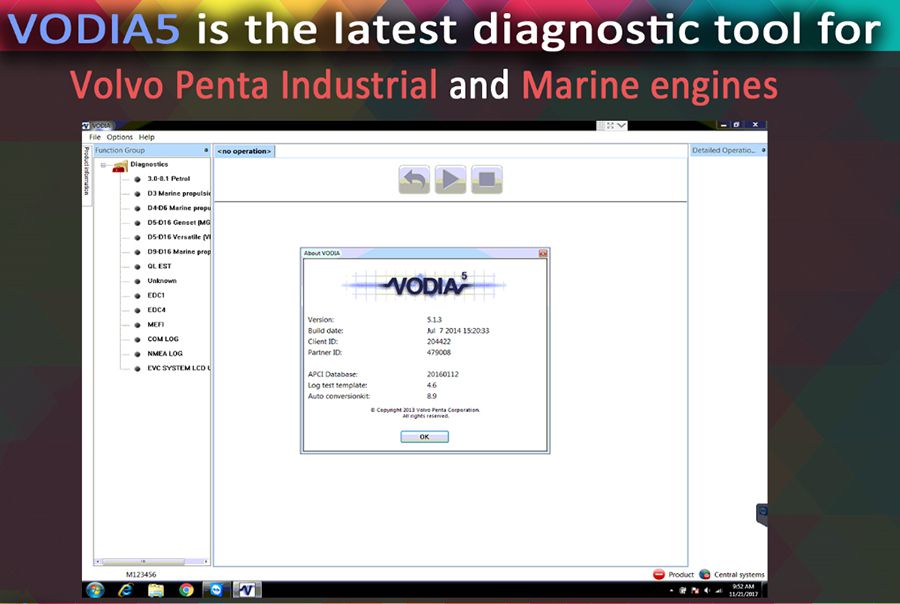Select the NMEA LOG tree item
This screenshot has width=900, height=604.
click(x=165, y=354)
